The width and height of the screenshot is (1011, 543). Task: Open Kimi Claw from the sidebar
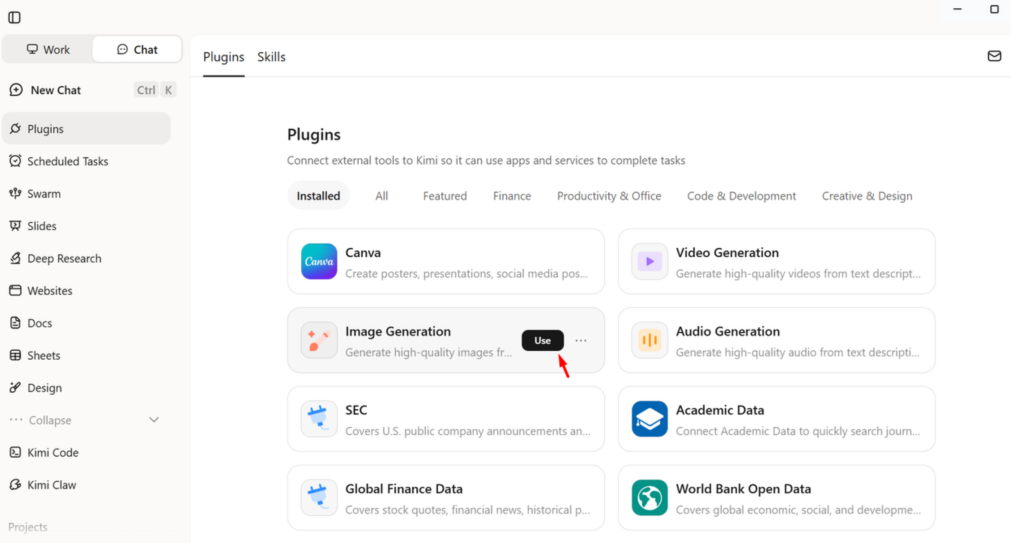click(86, 484)
